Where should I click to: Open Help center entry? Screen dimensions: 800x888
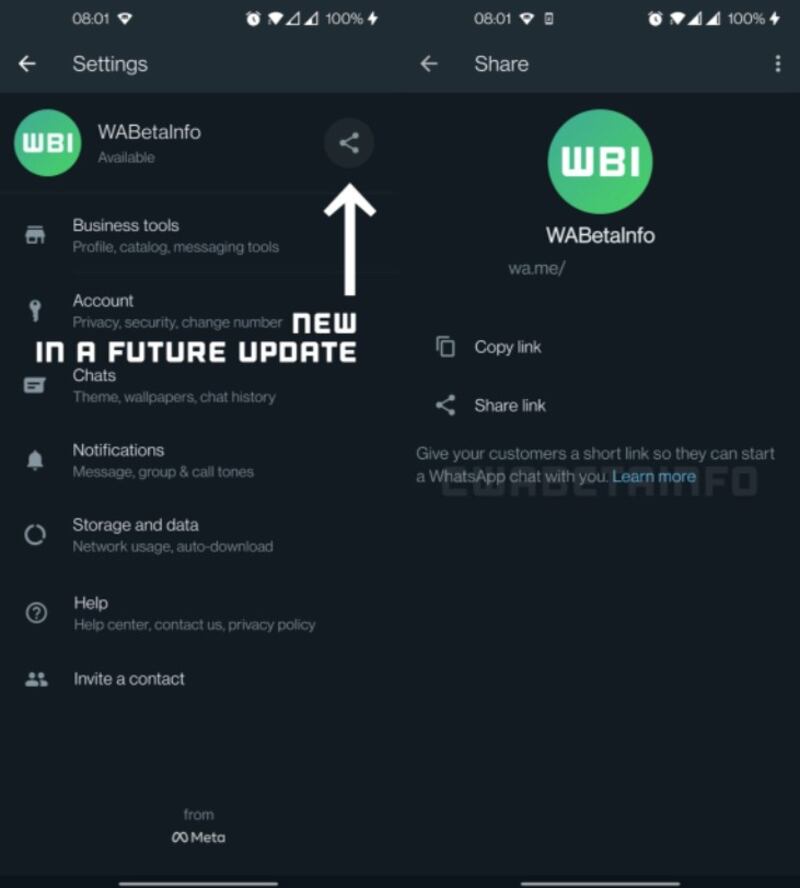[x=200, y=613]
